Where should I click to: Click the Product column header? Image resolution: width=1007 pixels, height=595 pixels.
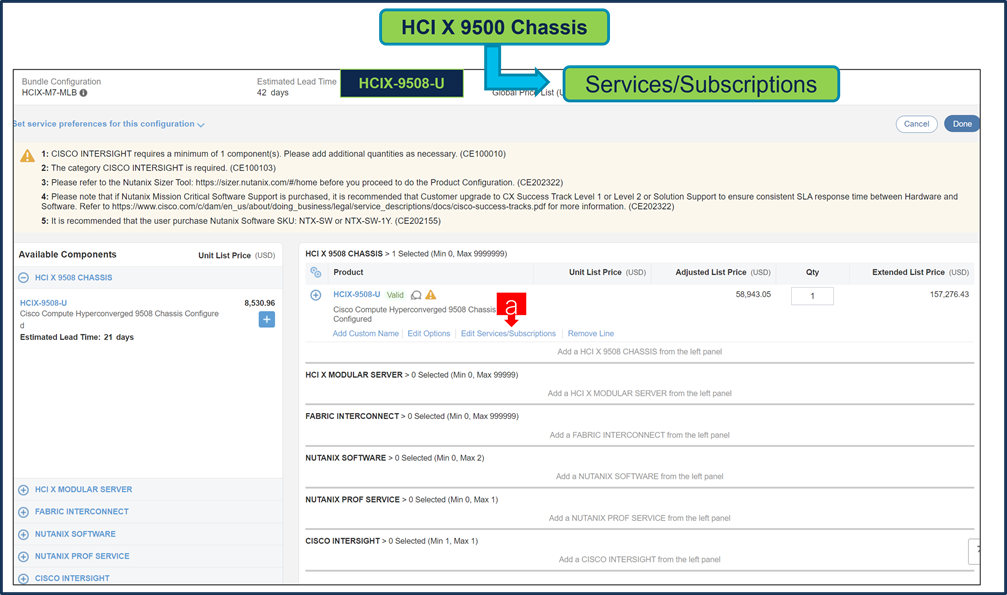click(348, 272)
